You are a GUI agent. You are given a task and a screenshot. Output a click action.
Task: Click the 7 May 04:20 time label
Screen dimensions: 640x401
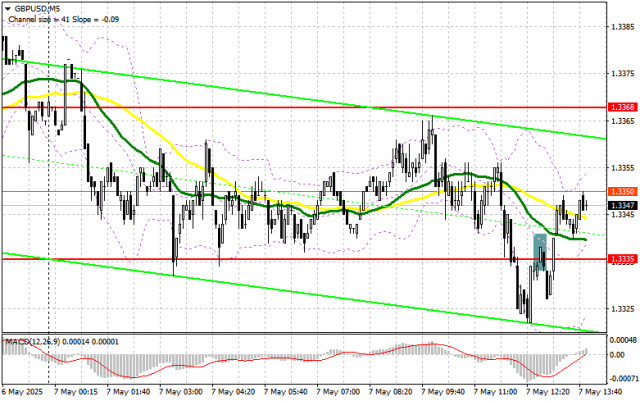tap(233, 392)
